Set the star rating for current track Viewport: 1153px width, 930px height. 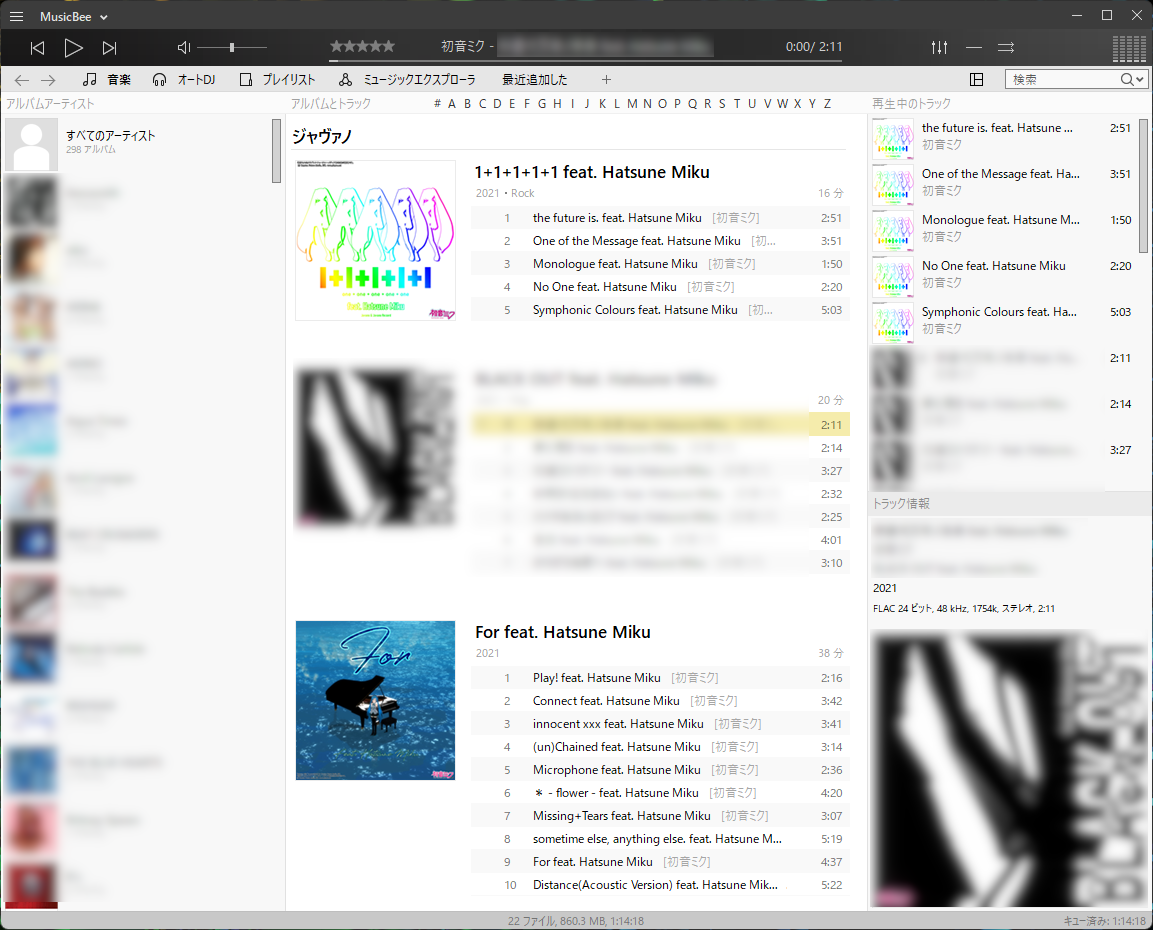pos(363,46)
